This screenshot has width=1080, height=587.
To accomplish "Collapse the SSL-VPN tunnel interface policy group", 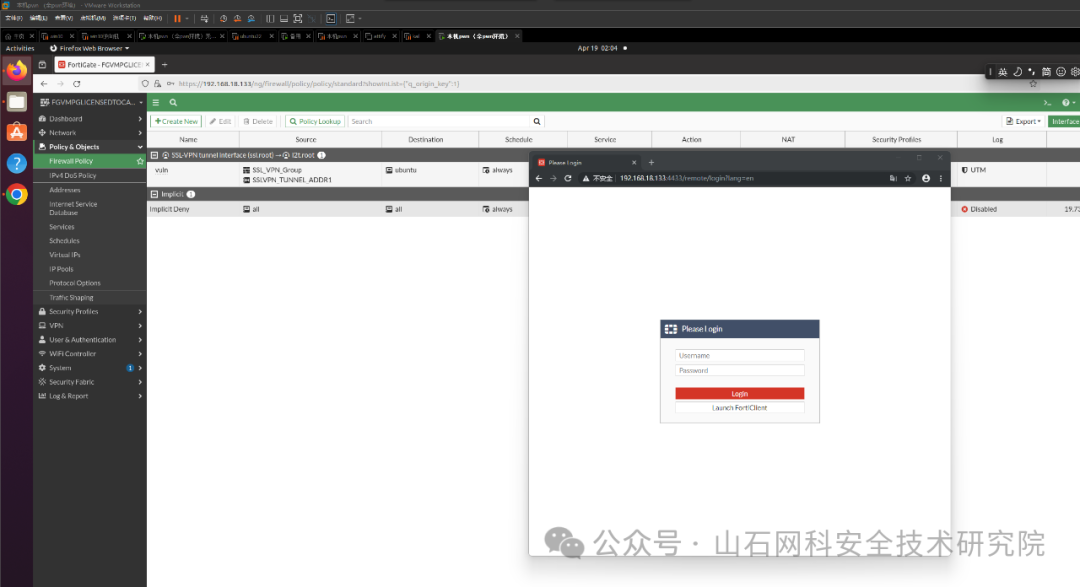I will (154, 156).
